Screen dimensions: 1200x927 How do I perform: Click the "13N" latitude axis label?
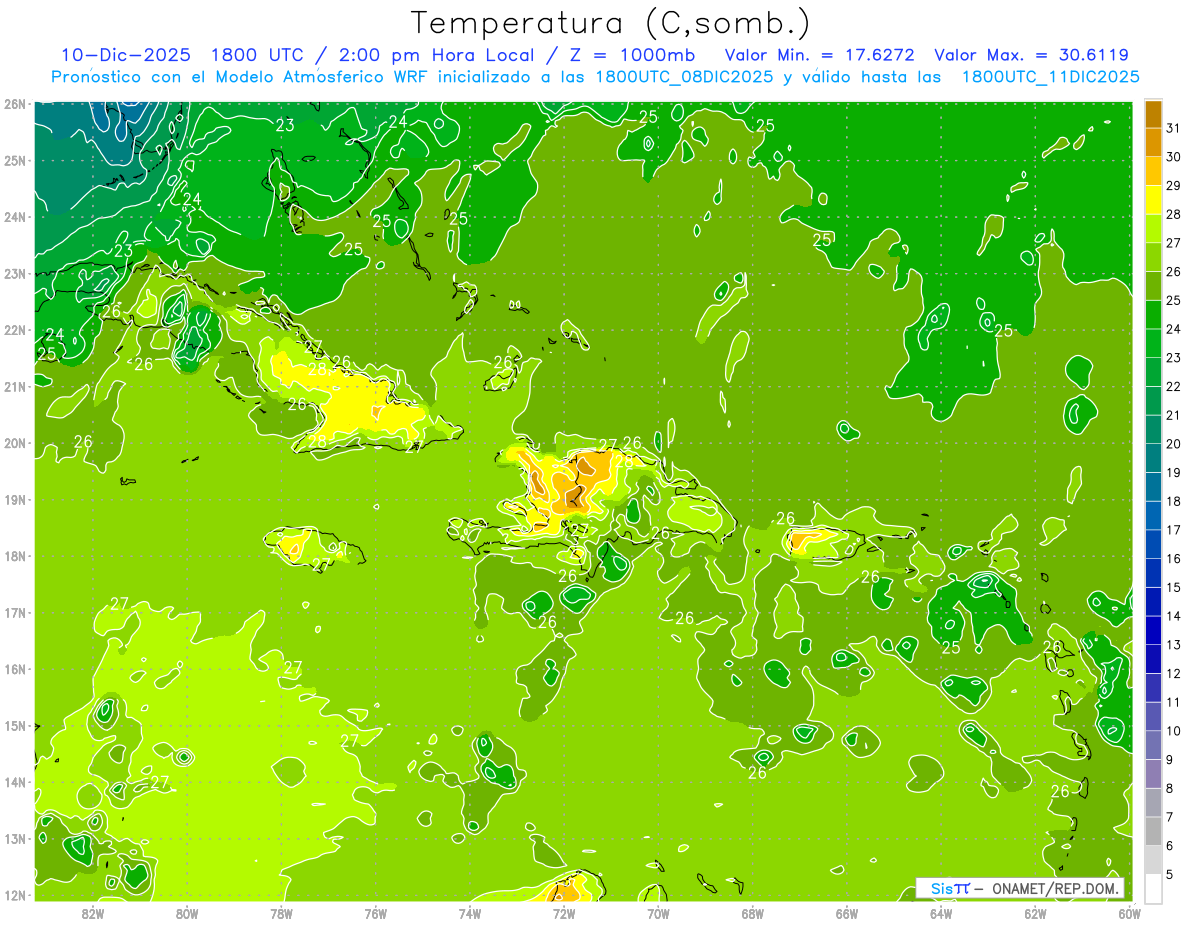click(x=15, y=839)
